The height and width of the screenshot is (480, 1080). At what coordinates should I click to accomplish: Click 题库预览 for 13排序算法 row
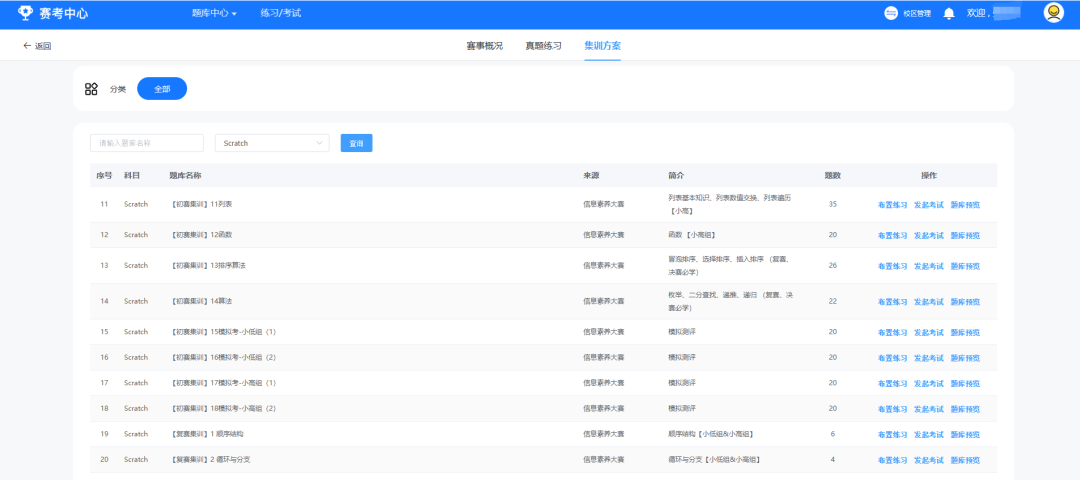(965, 267)
